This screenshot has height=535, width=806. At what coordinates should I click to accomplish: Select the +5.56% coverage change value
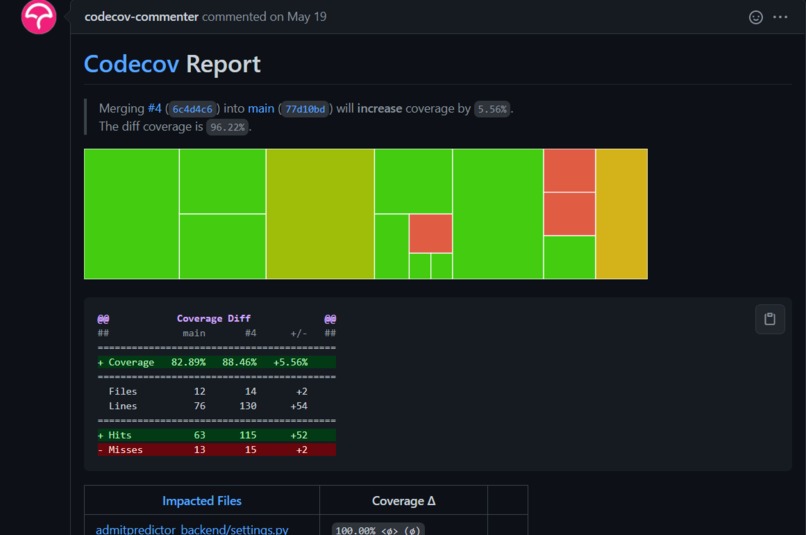pyautogui.click(x=290, y=362)
